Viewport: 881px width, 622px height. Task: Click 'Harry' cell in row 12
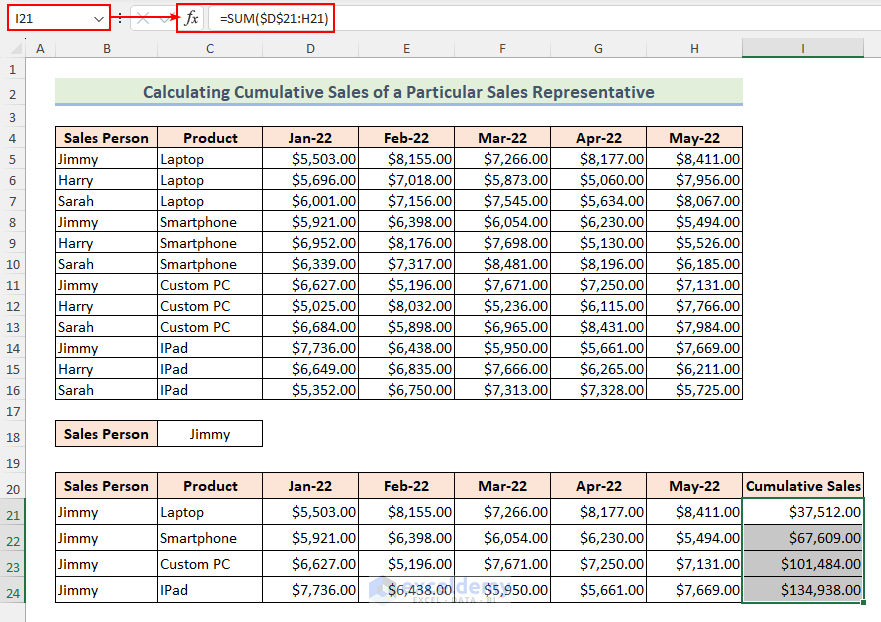106,306
